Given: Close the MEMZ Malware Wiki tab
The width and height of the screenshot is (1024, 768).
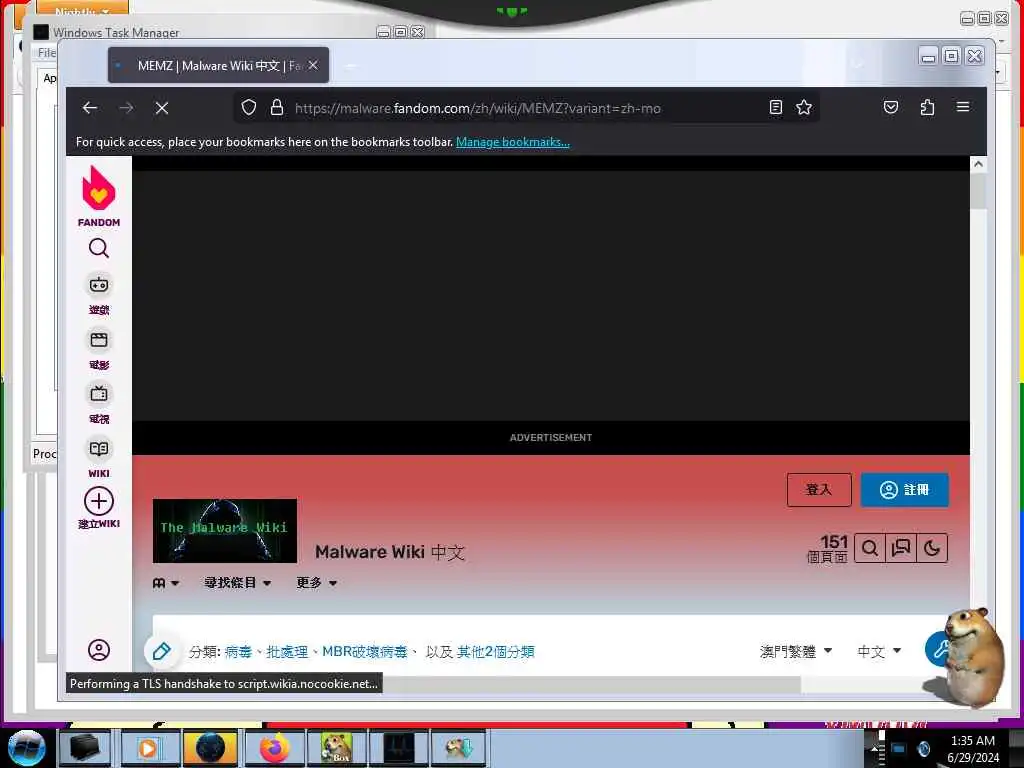Looking at the screenshot, I should coord(313,65).
